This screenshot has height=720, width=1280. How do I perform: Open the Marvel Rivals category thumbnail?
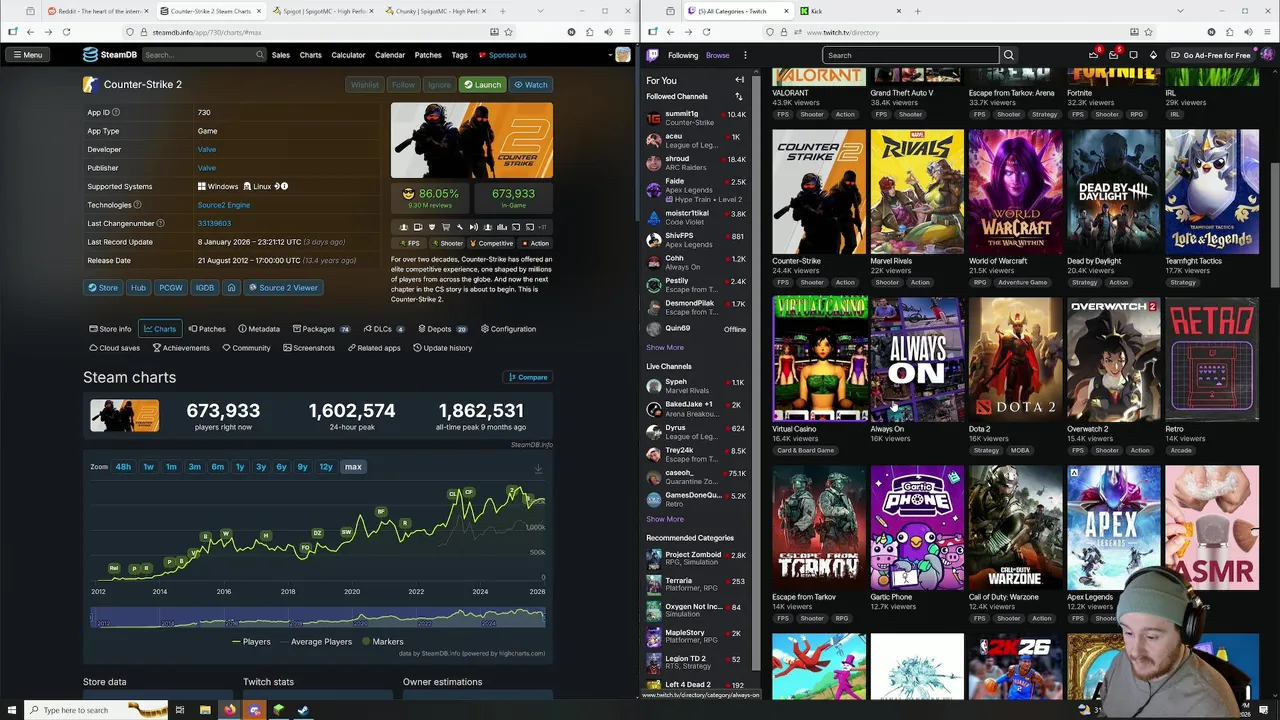pyautogui.click(x=917, y=191)
